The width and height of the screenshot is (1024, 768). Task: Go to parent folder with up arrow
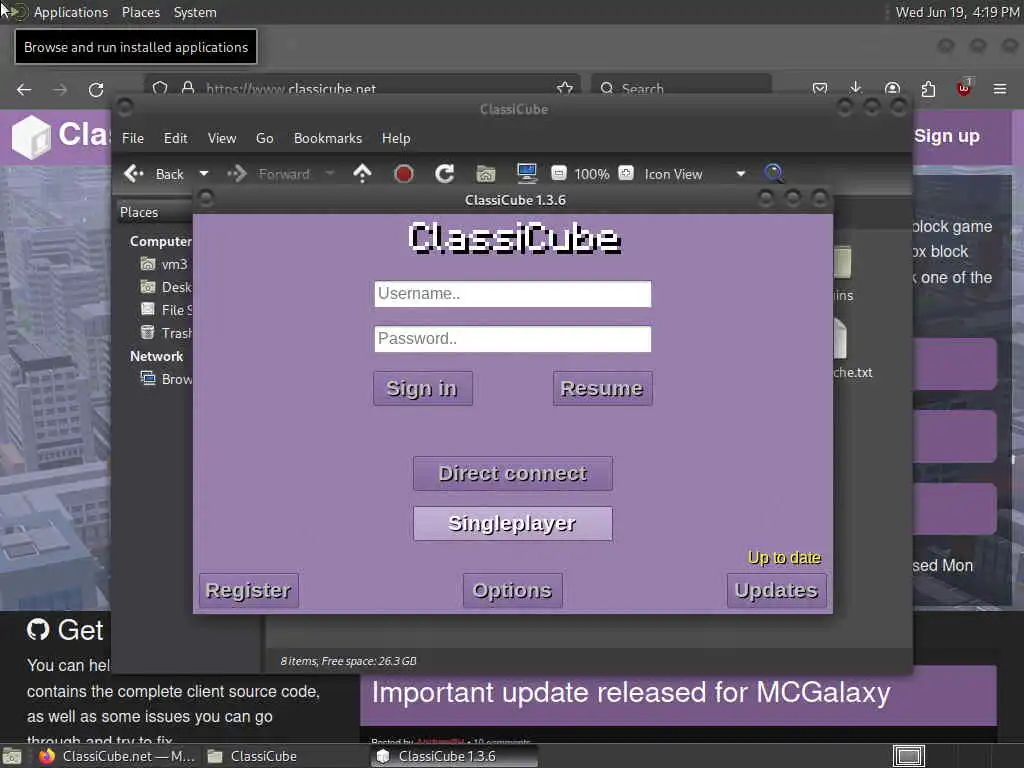tap(362, 174)
